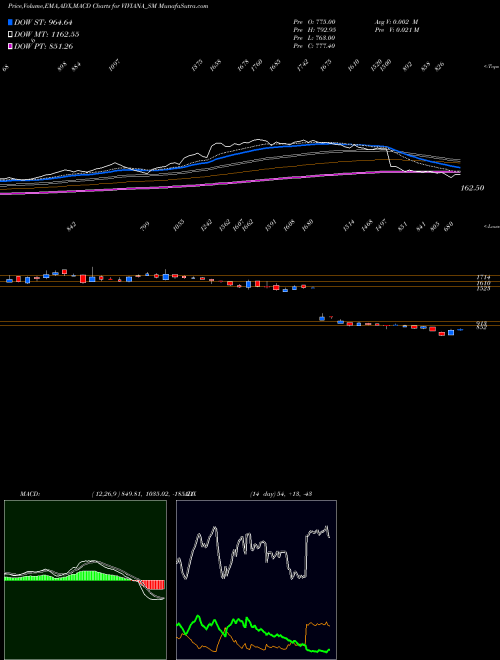
Task: Click the '<Lows' label at the right edge
Action: pos(492,226)
